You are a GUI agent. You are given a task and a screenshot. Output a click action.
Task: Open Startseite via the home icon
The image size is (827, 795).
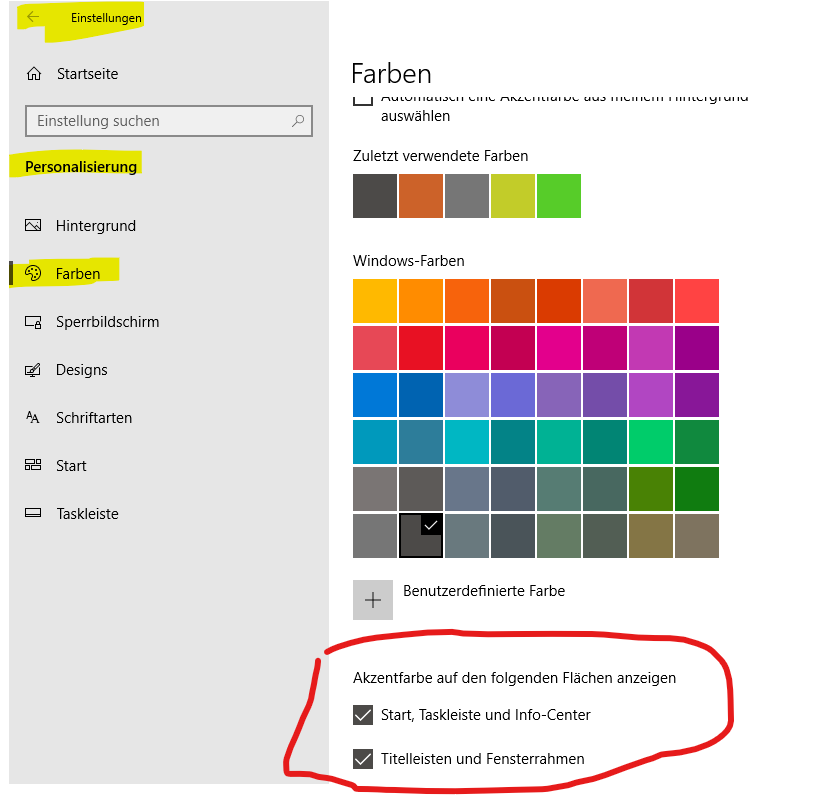point(34,74)
